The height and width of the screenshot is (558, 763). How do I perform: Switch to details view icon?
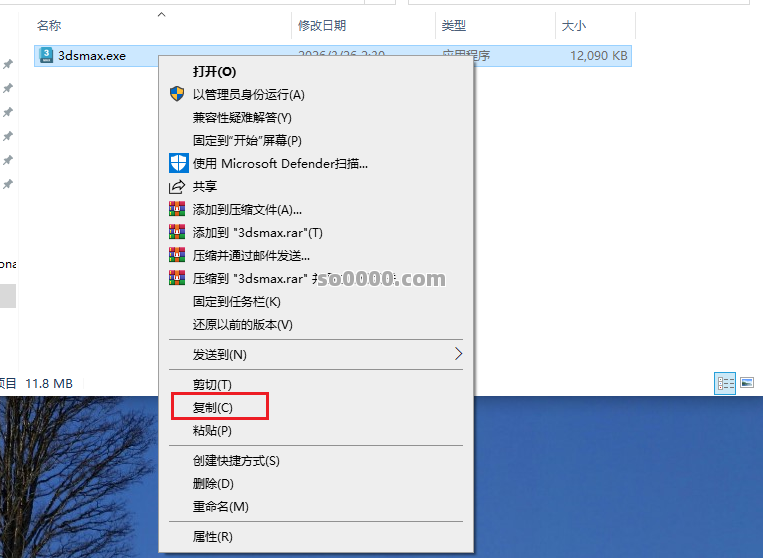pyautogui.click(x=725, y=383)
